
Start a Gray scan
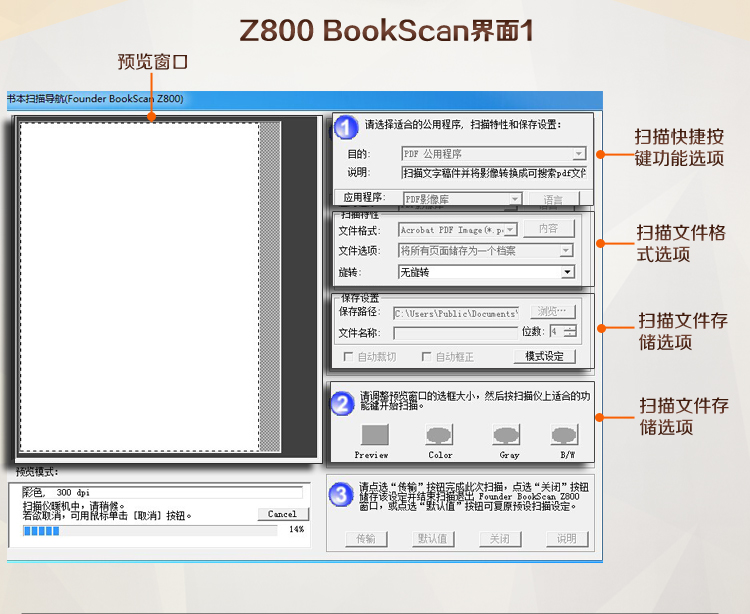tap(508, 435)
